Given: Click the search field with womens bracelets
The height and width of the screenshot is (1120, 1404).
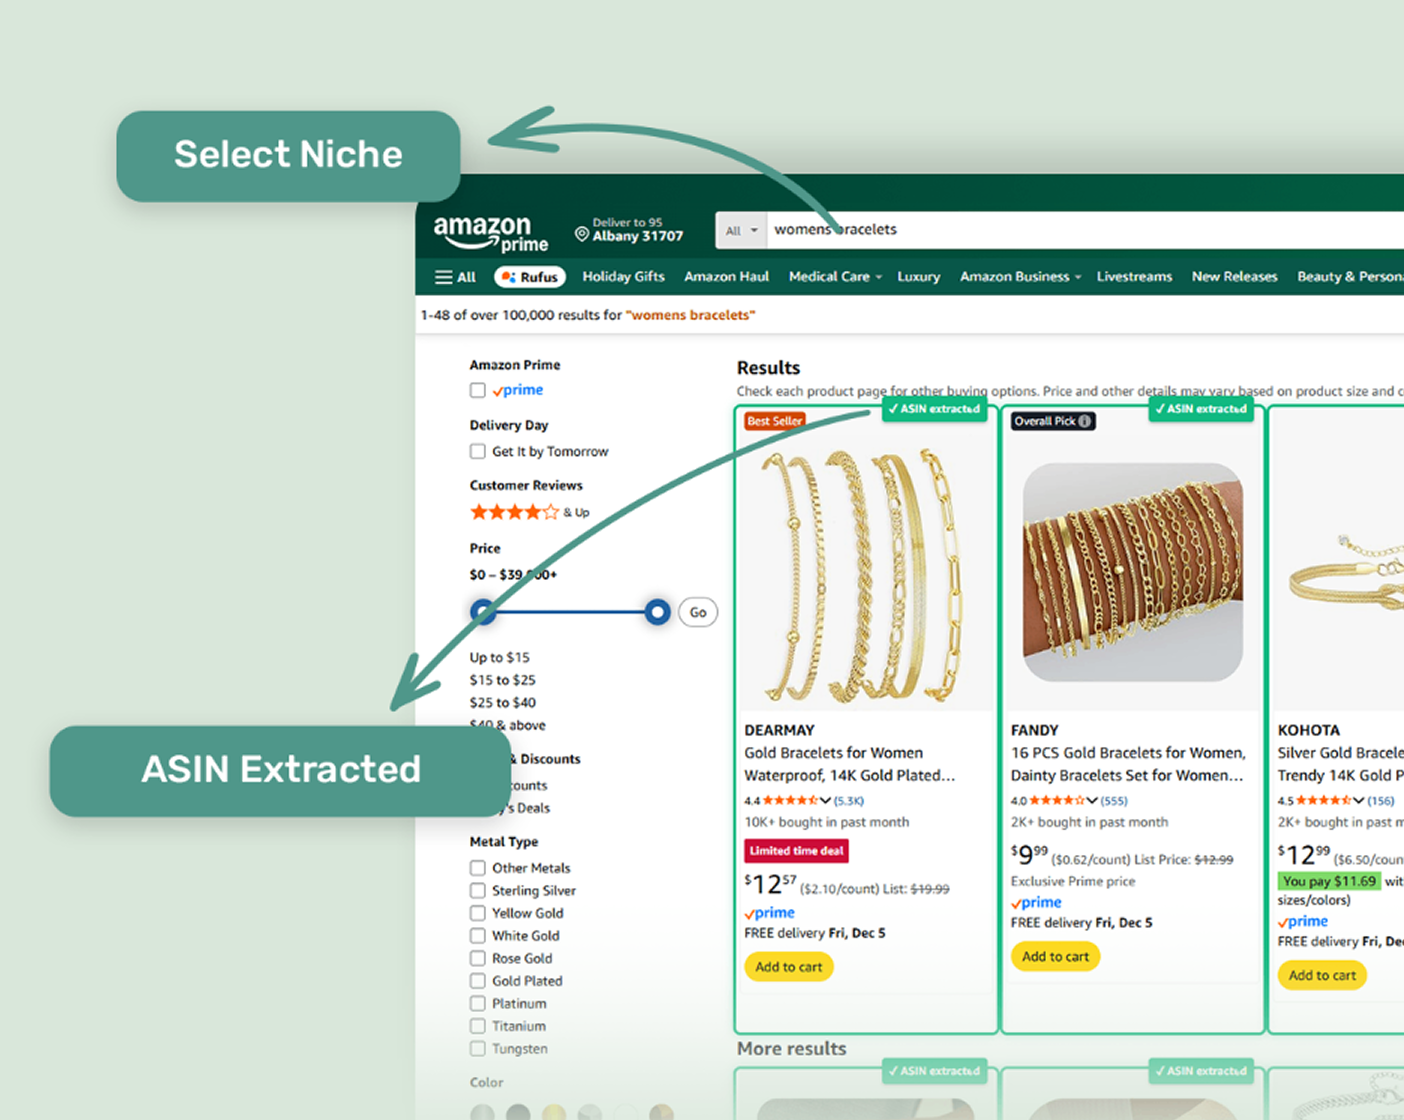Looking at the screenshot, I should point(1000,230).
